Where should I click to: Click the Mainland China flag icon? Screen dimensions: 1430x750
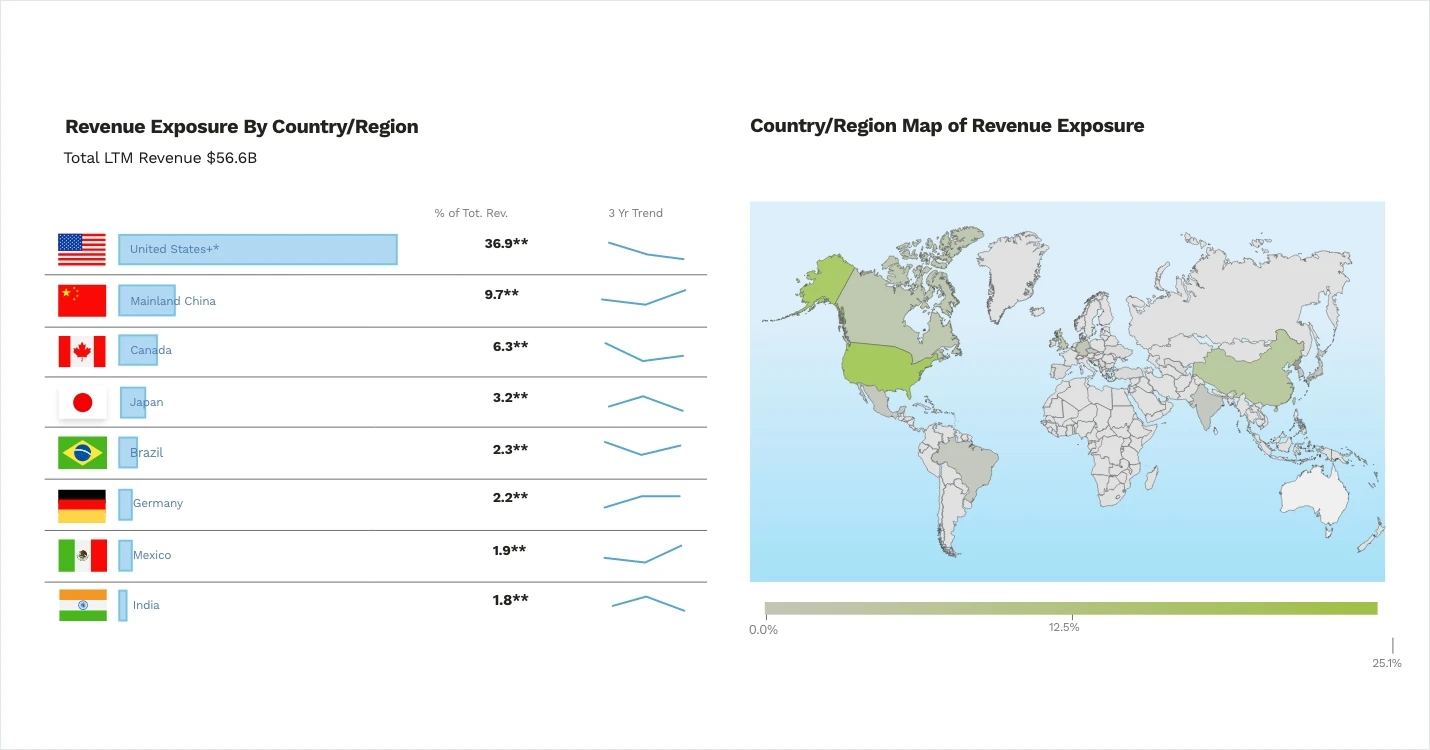(x=81, y=300)
